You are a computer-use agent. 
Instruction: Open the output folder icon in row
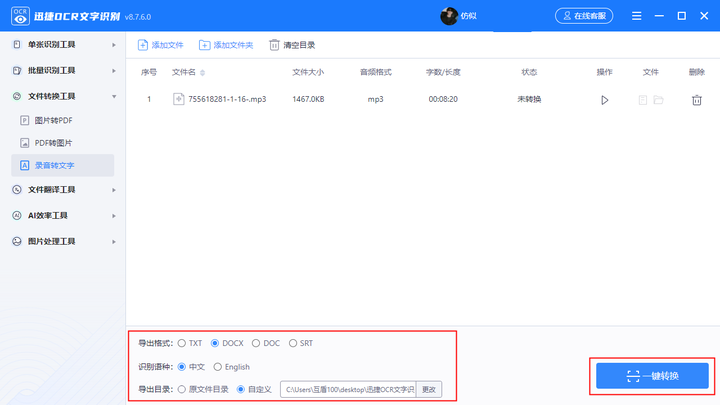coord(658,100)
